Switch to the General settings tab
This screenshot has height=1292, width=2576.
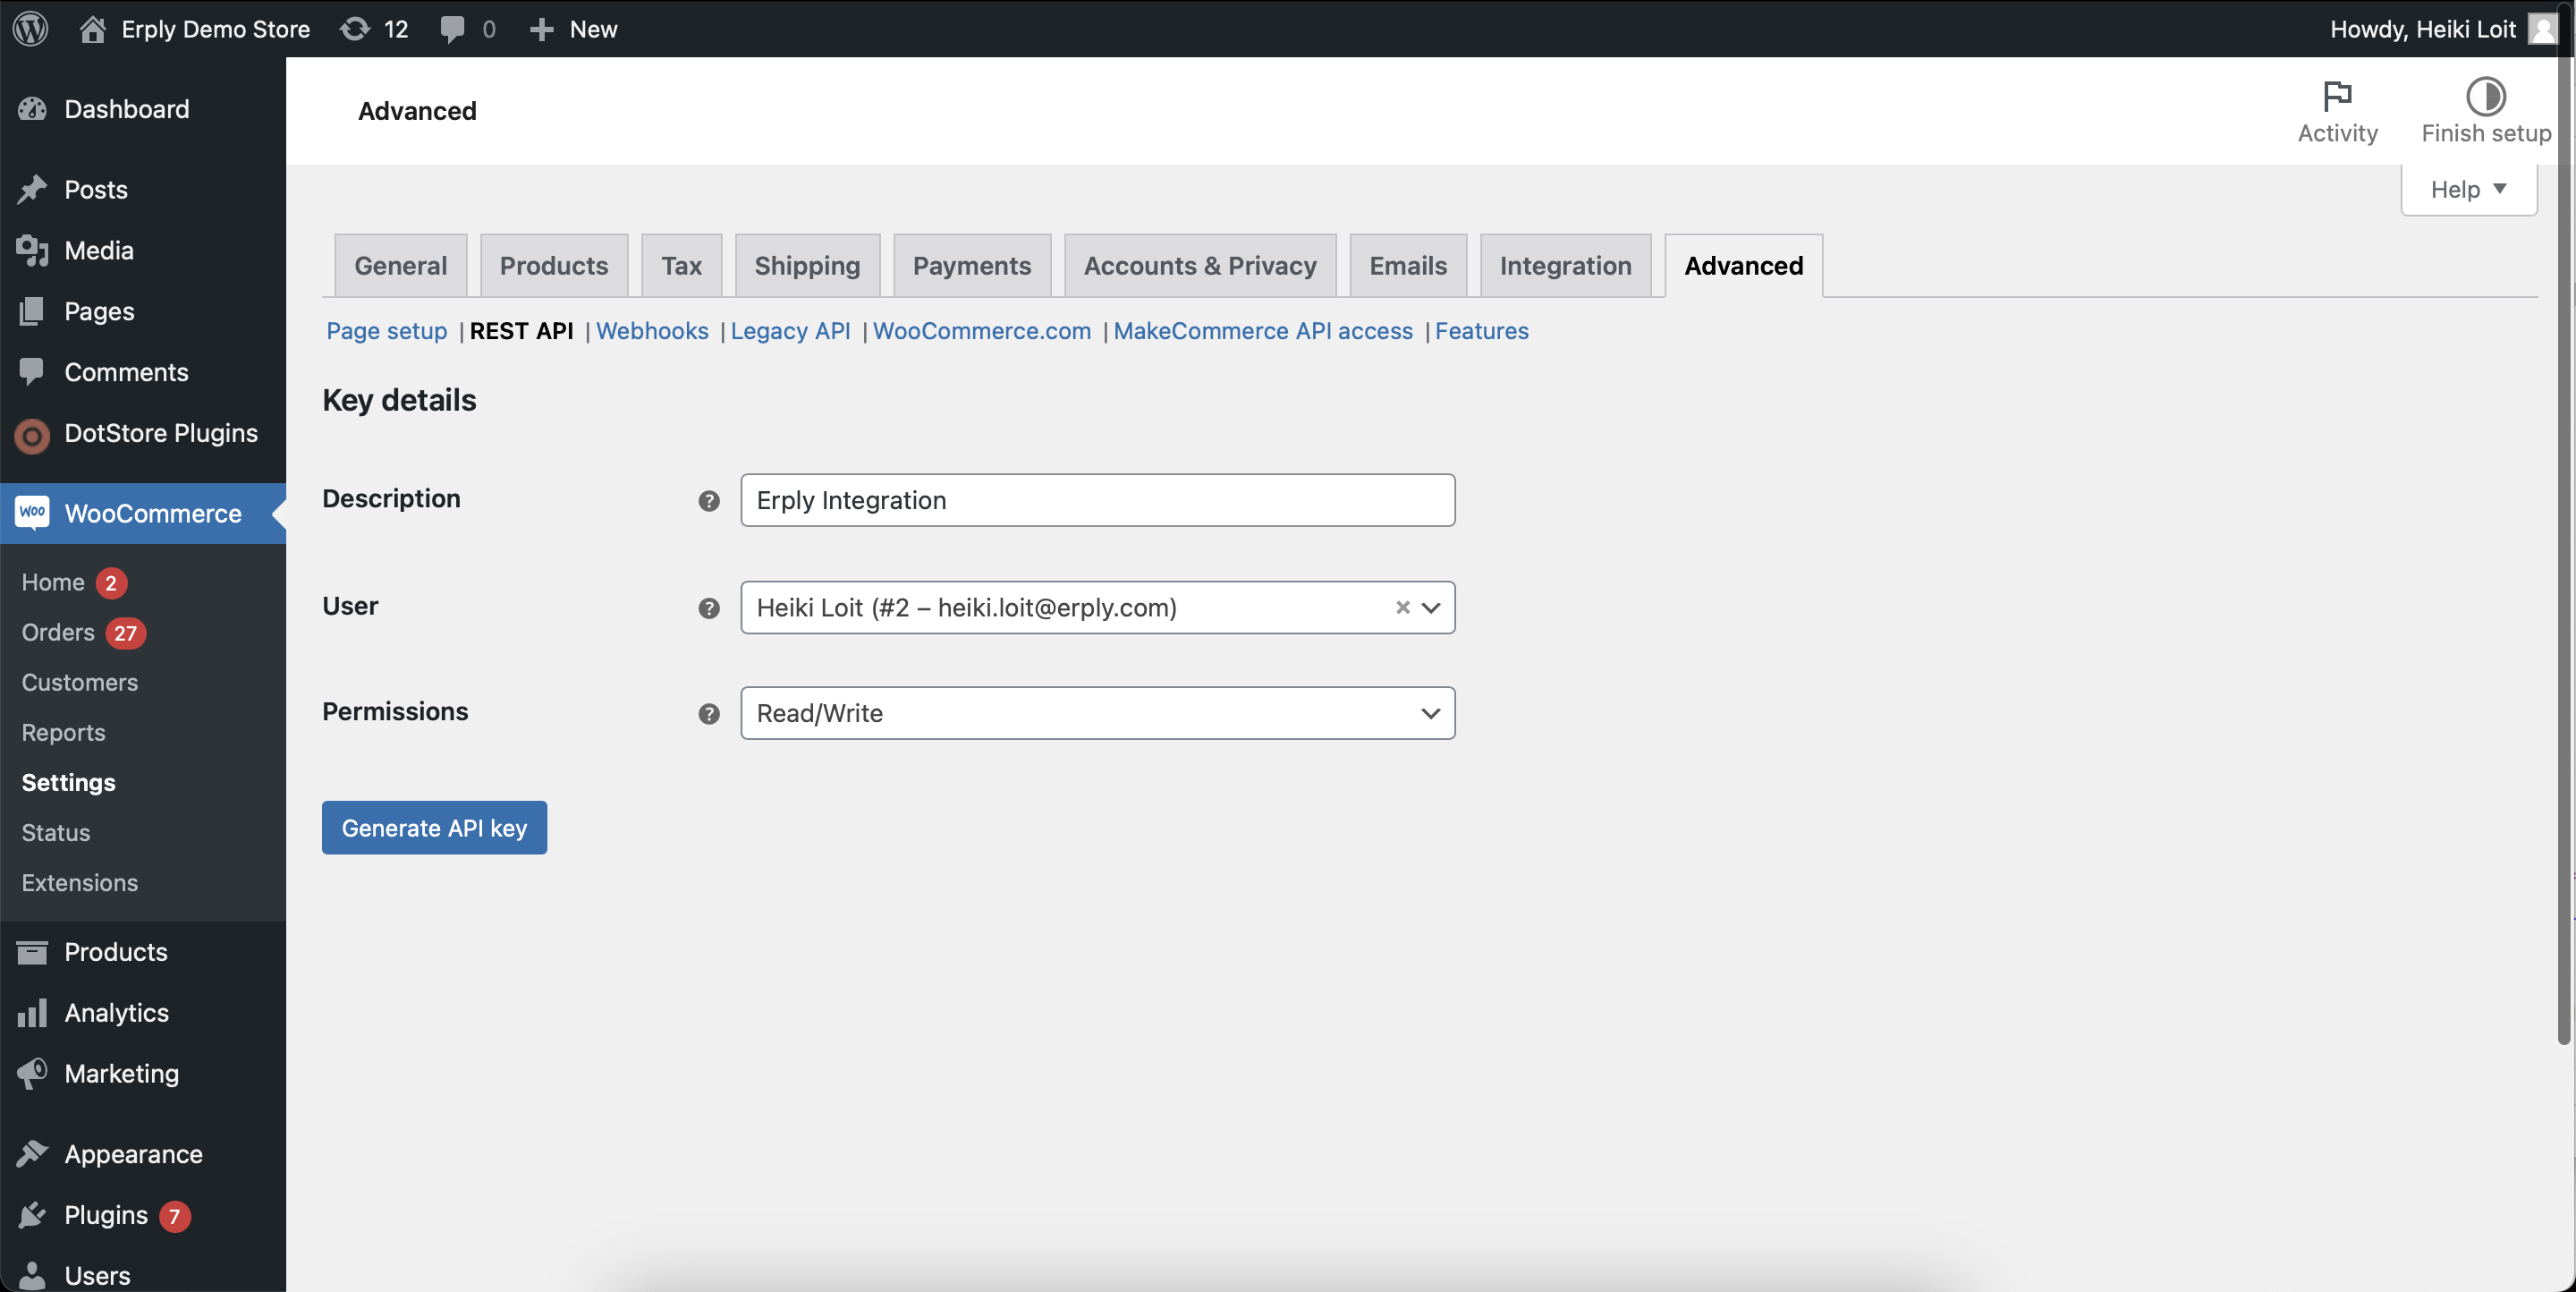(400, 265)
